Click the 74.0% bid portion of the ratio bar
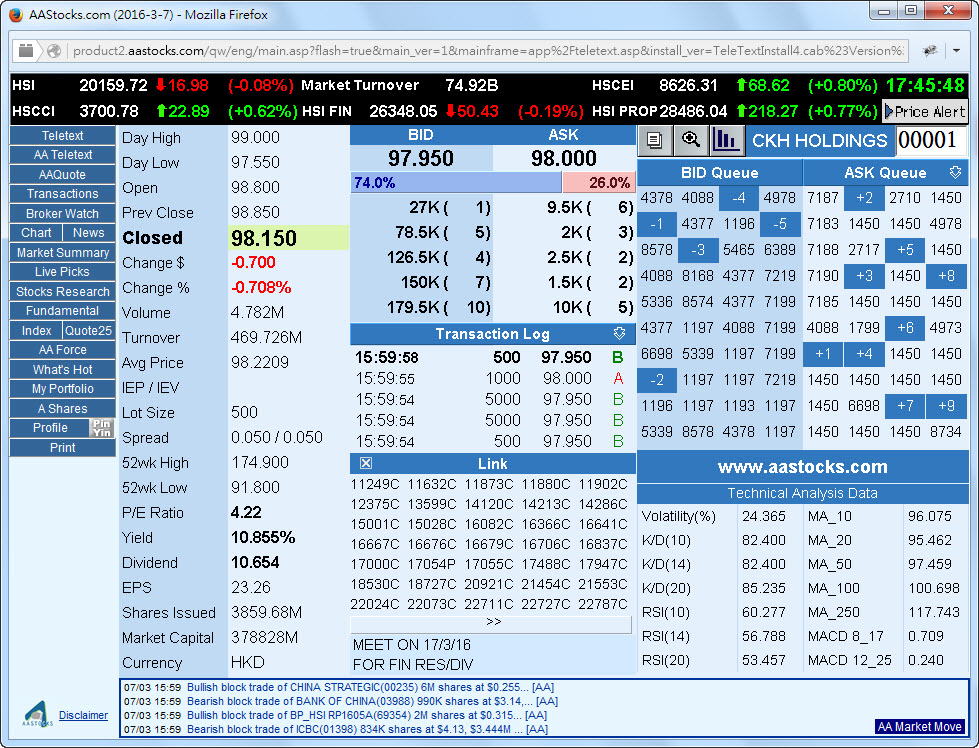979x748 pixels. point(456,182)
